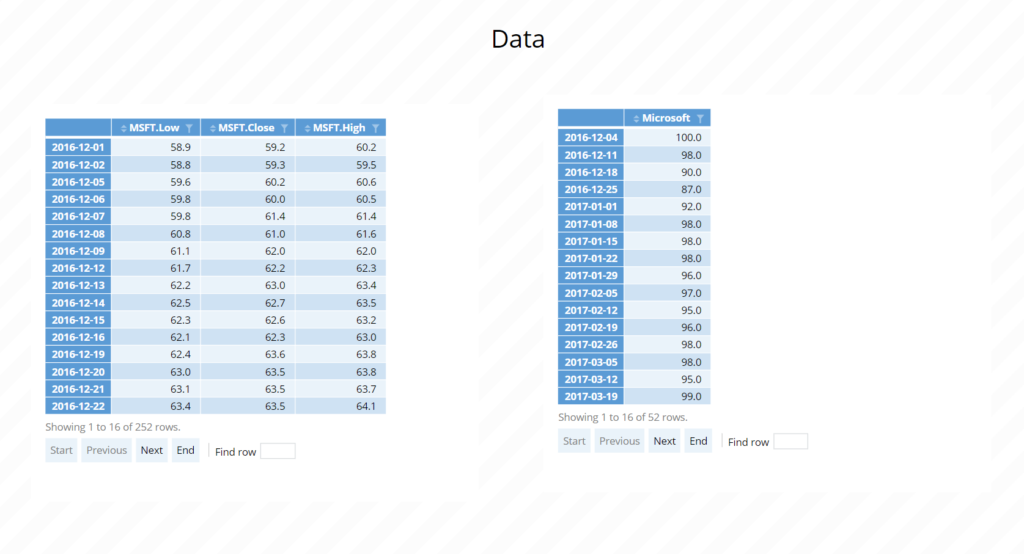Click End under the 52-row table
Screen dimensions: 1024x554
[698, 441]
